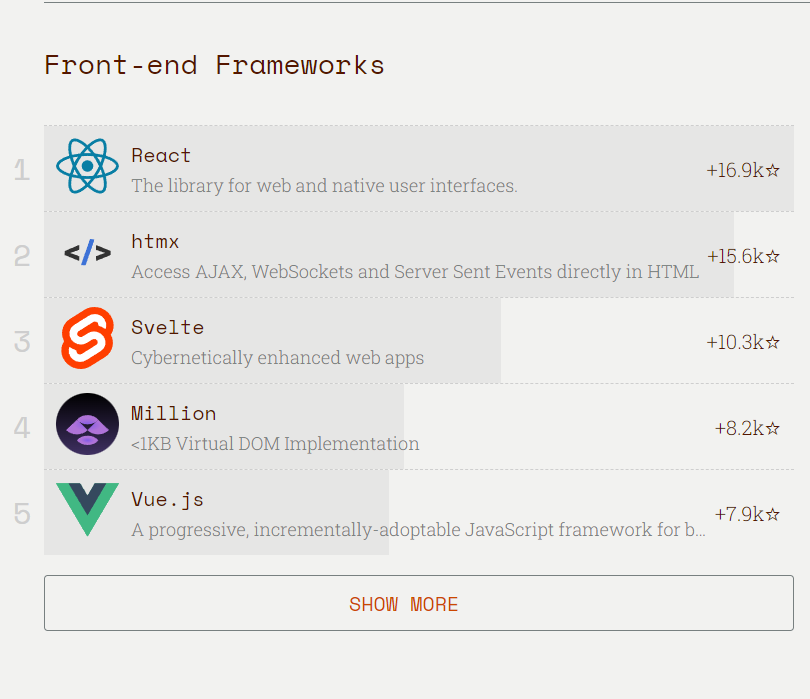810x699 pixels.
Task: Click the htmx code-bracket logo
Action: coord(87,253)
